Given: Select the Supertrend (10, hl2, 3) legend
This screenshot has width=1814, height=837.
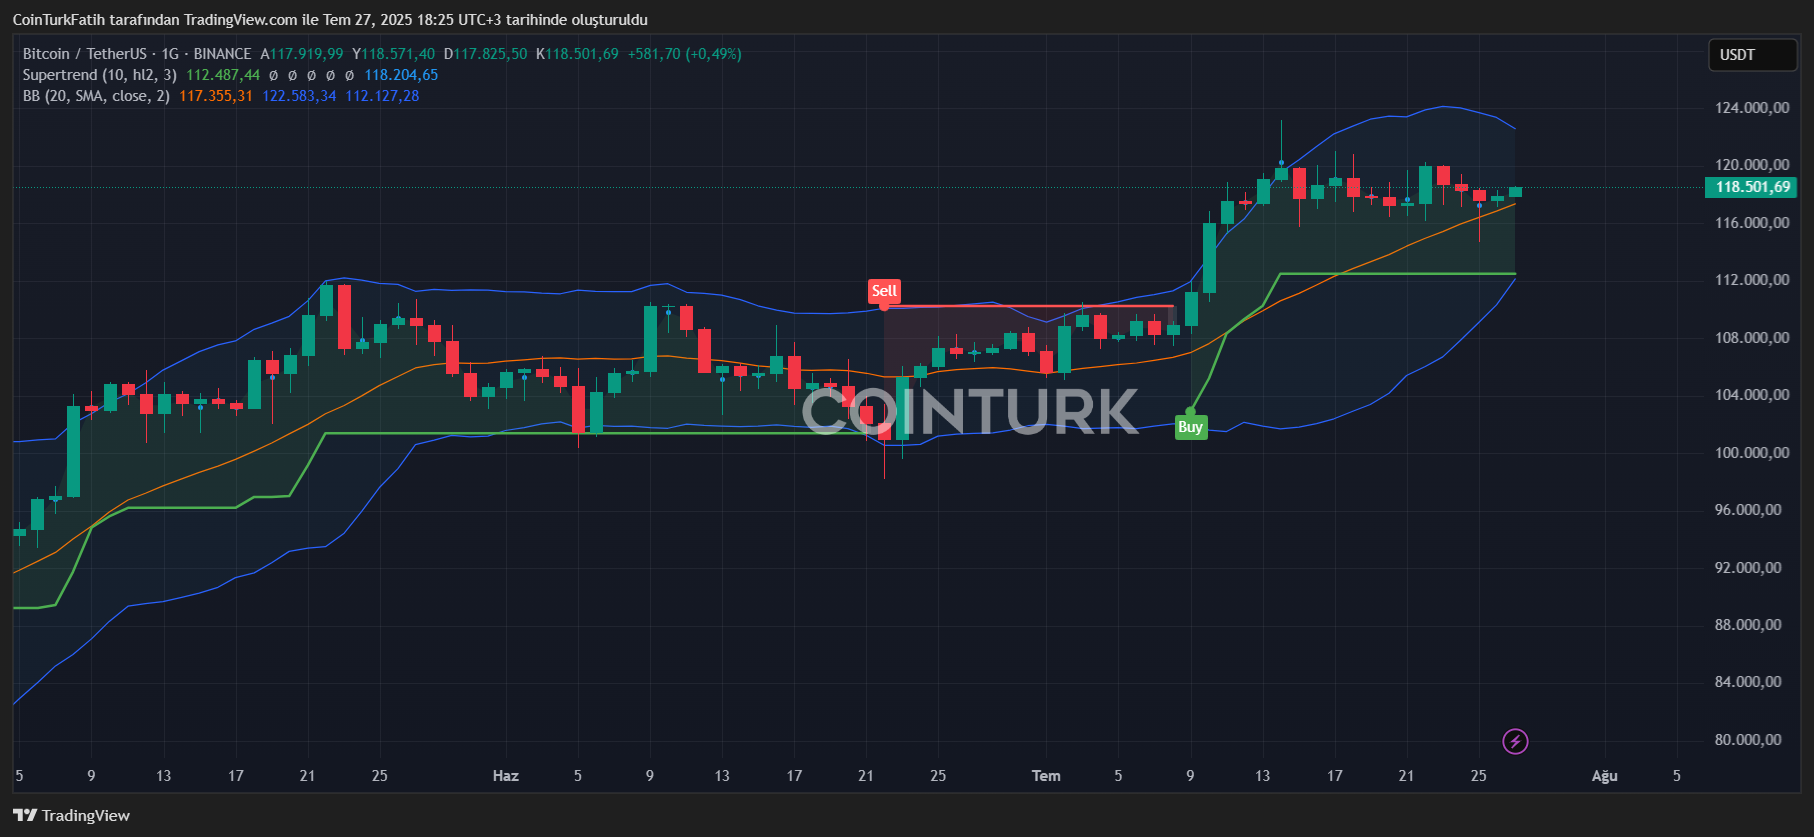Looking at the screenshot, I should (x=100, y=75).
